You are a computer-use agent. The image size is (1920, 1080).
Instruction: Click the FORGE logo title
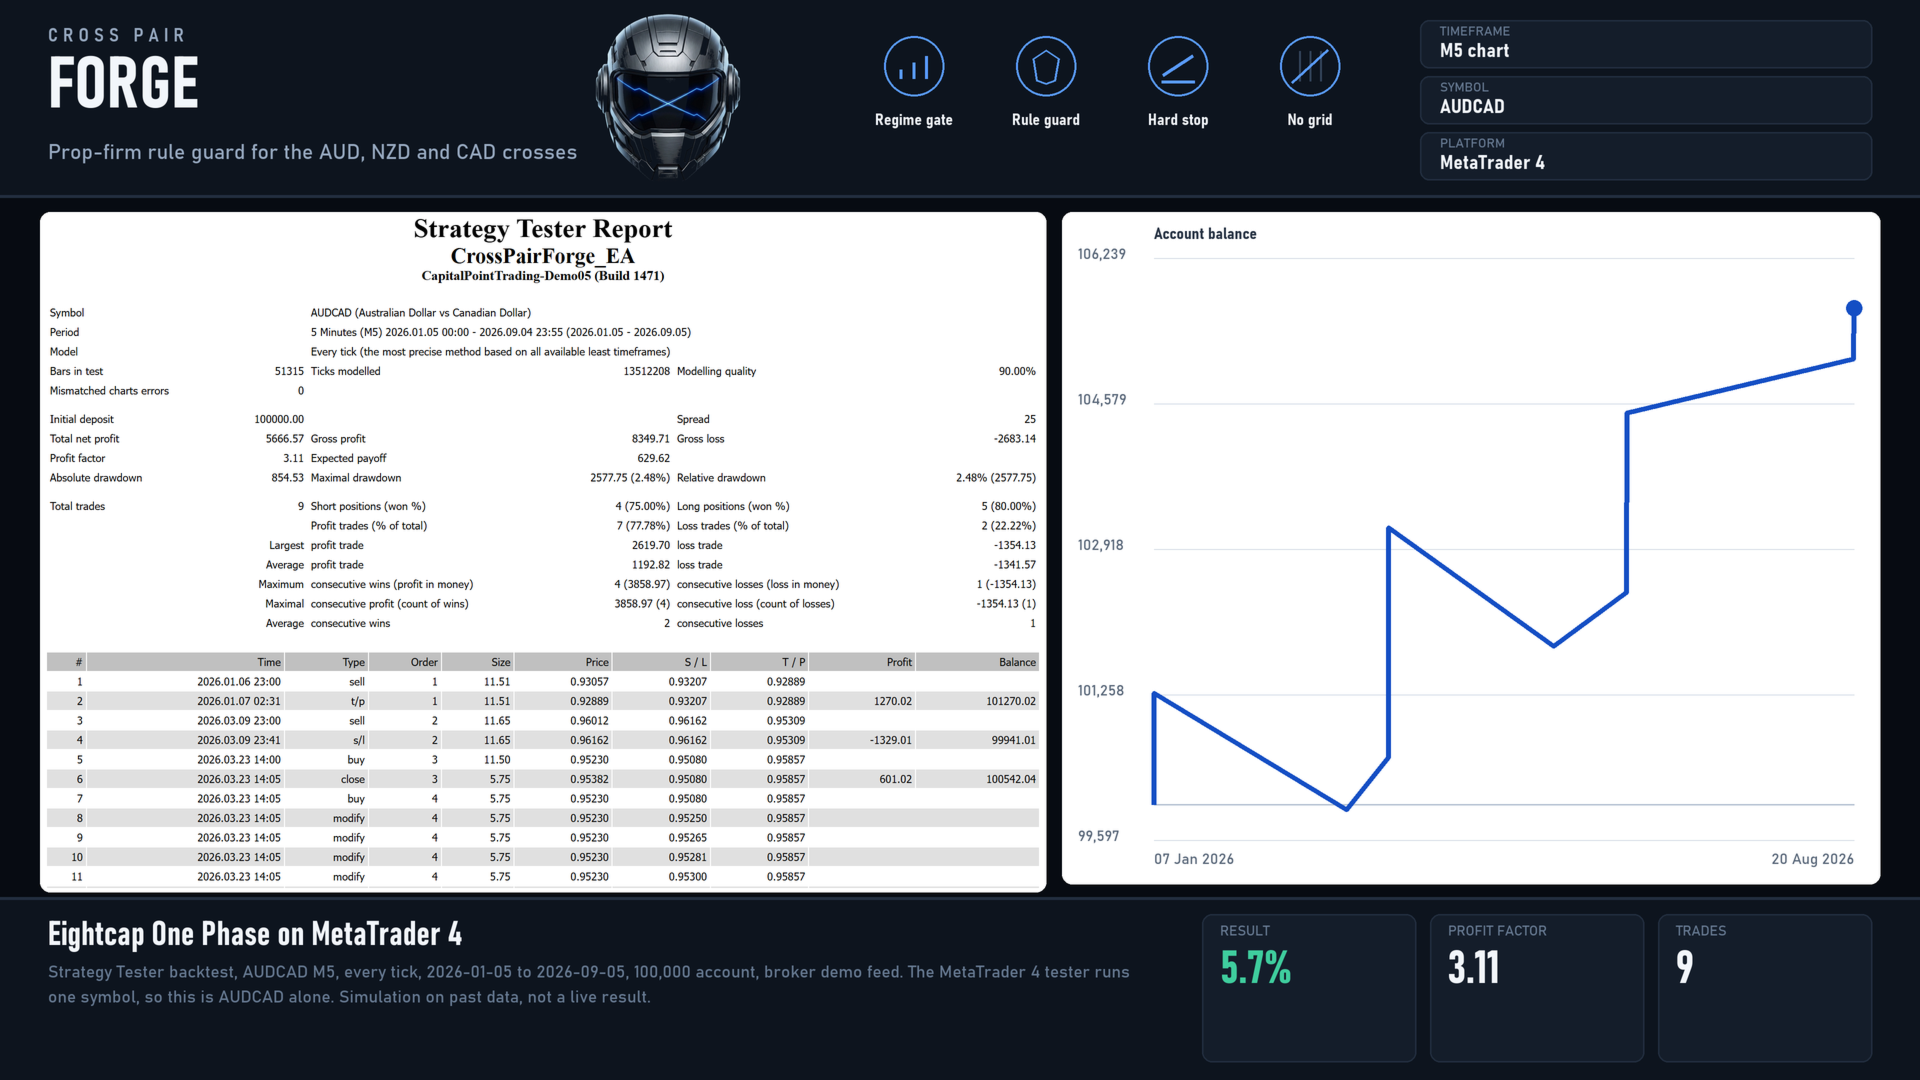pyautogui.click(x=123, y=83)
